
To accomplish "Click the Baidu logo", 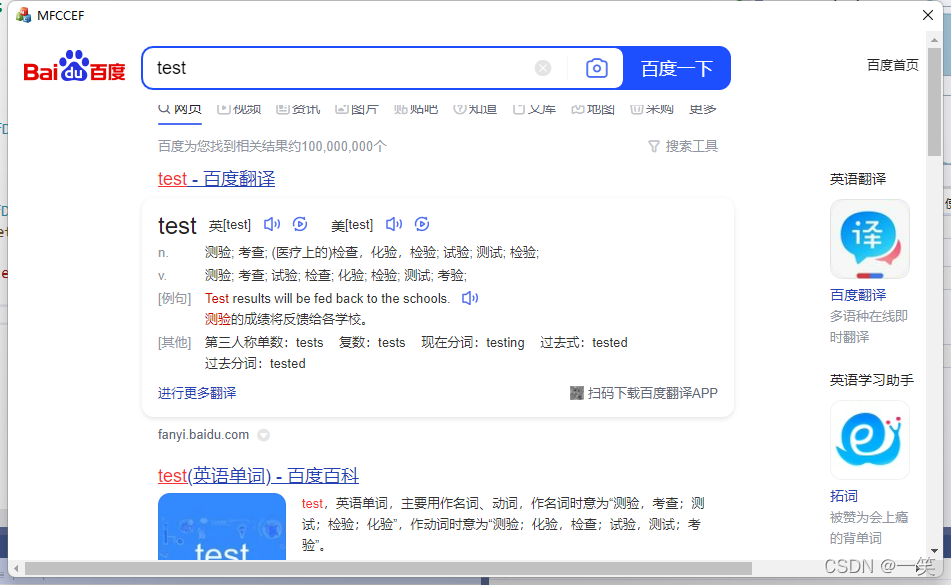I will tap(74, 67).
